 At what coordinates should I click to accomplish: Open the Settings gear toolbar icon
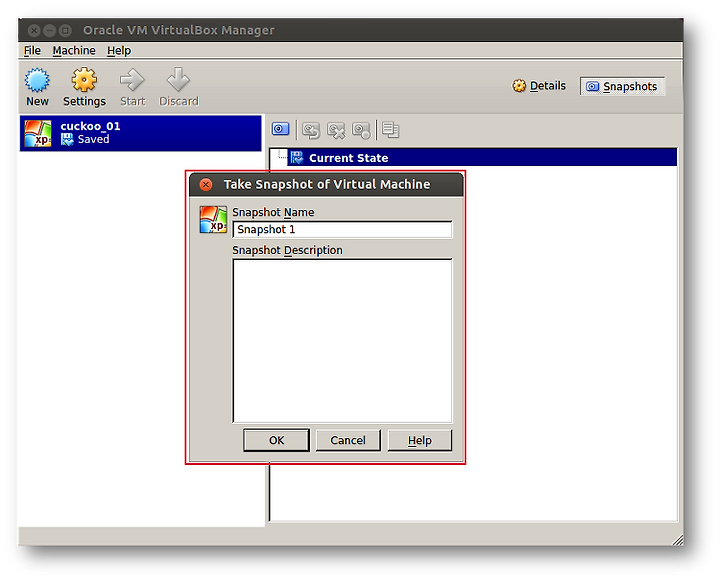coord(84,80)
